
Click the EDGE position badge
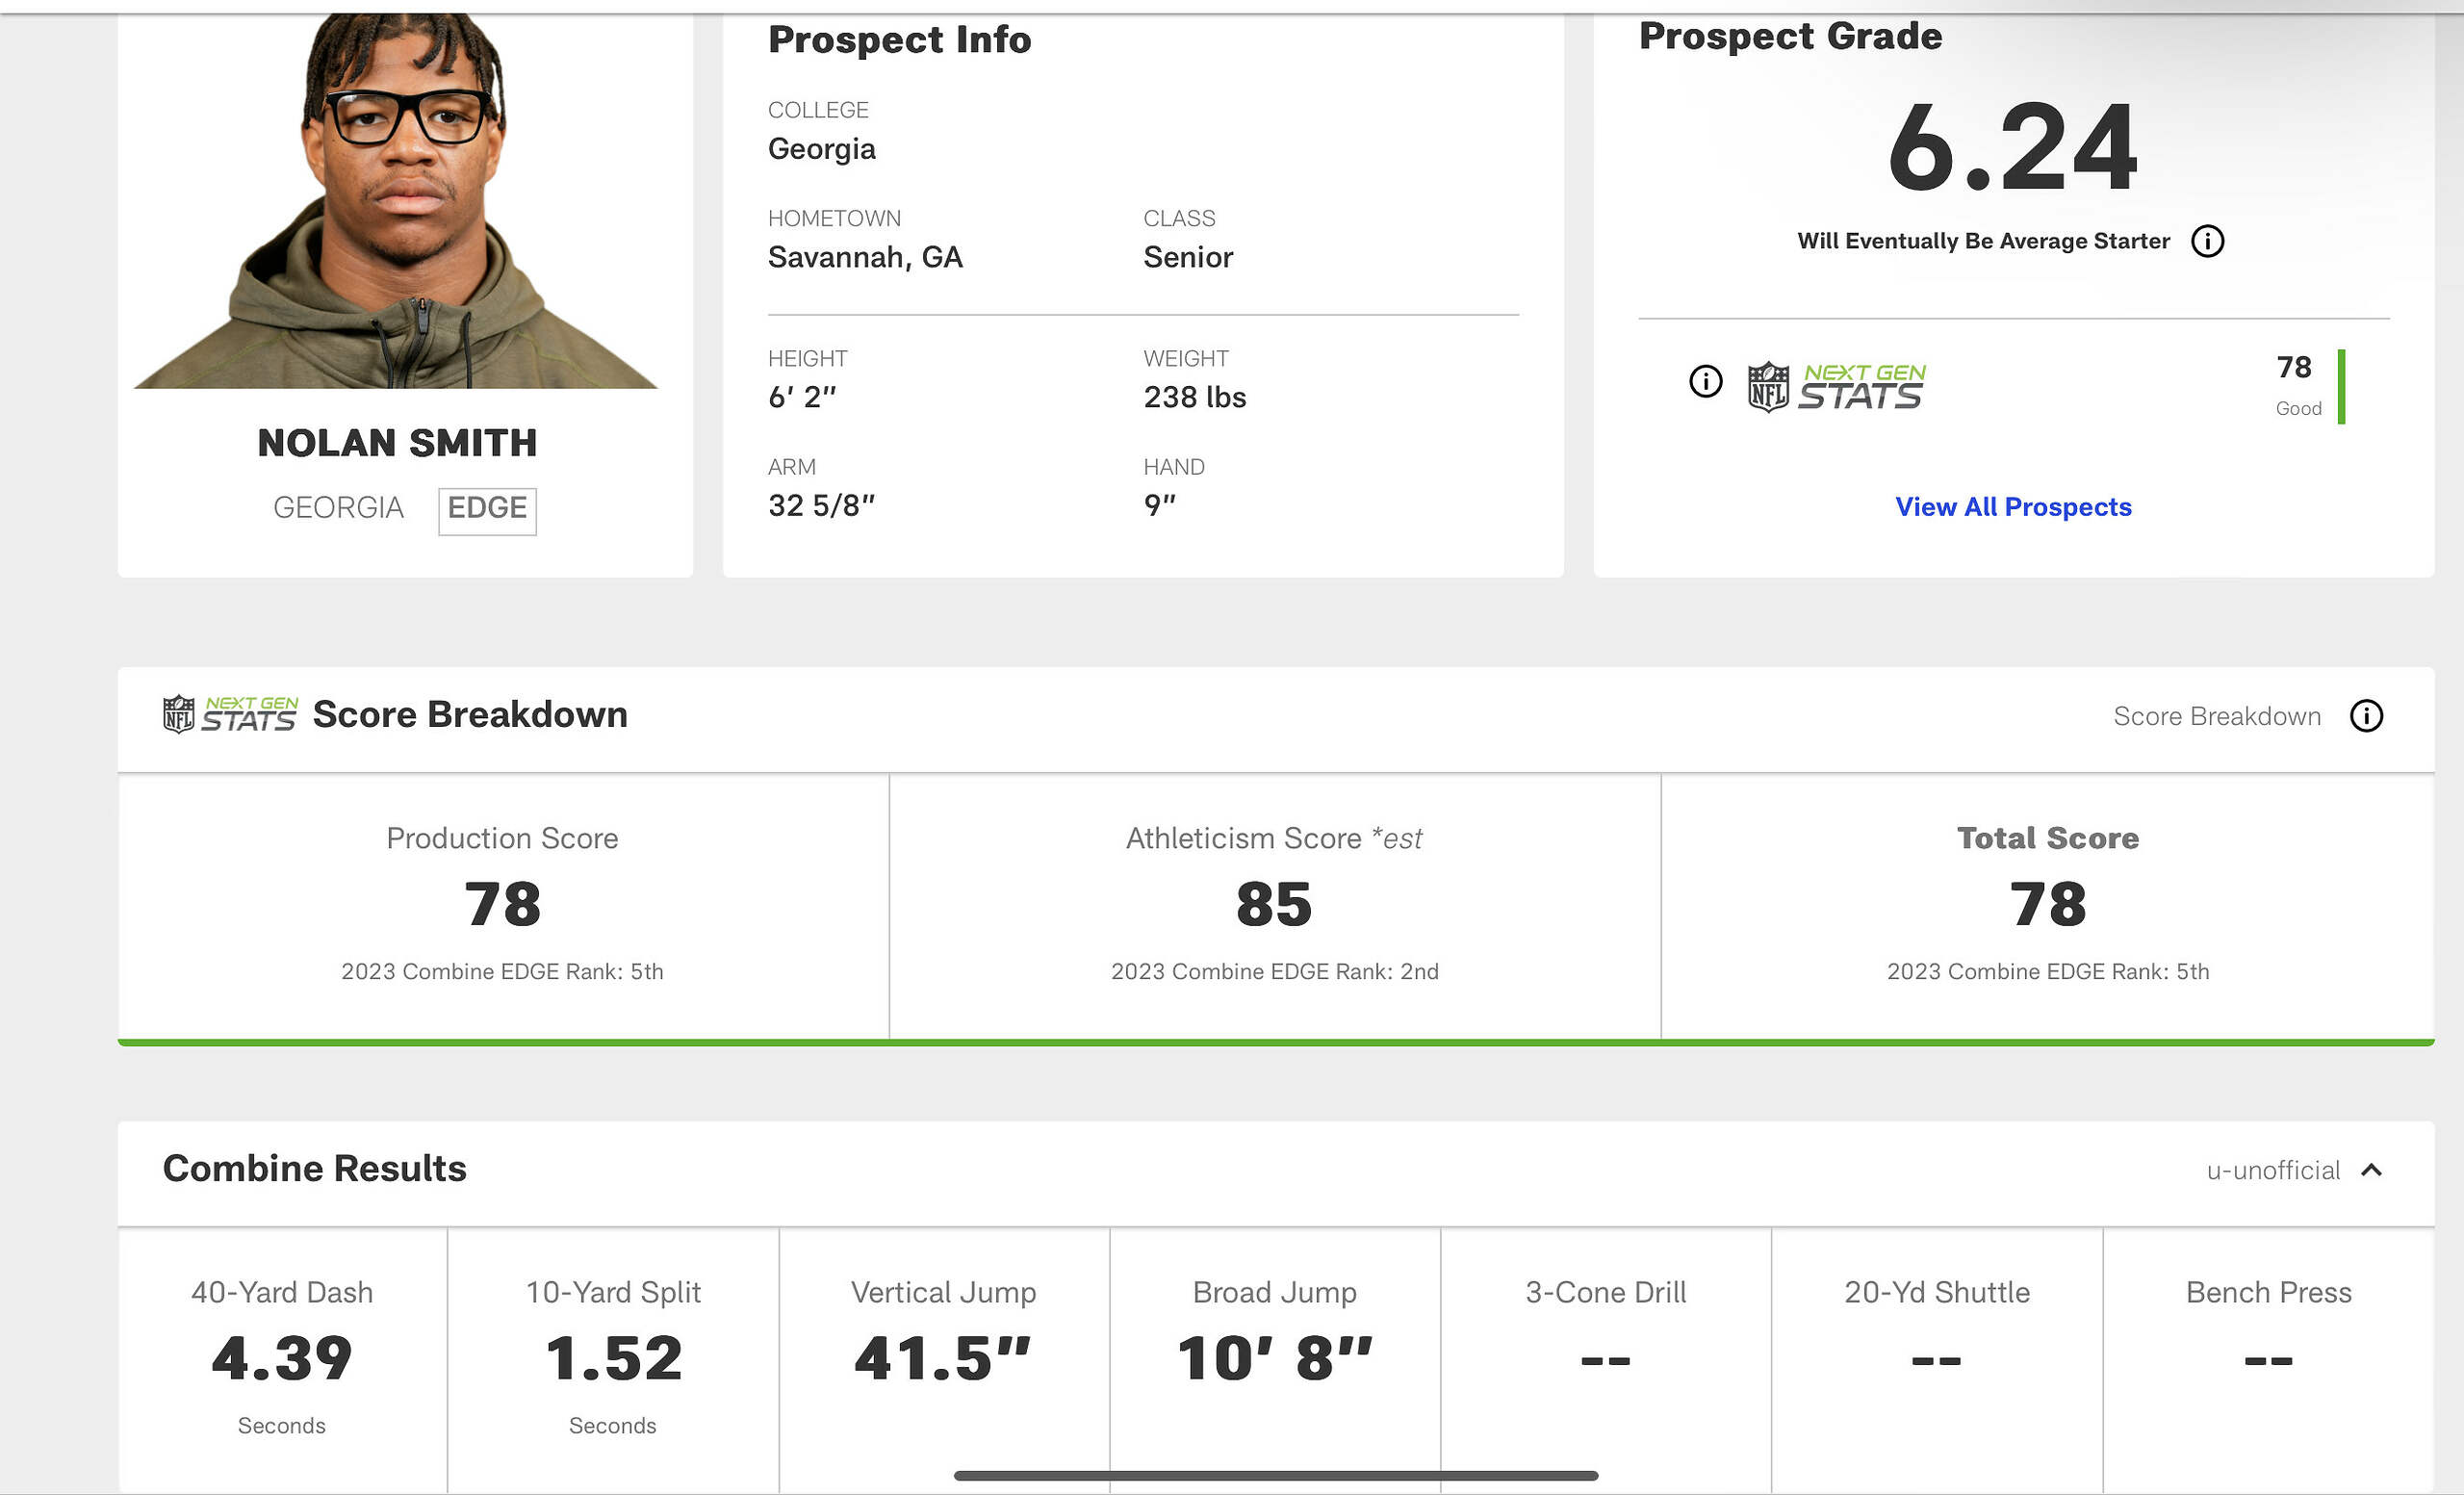(487, 509)
